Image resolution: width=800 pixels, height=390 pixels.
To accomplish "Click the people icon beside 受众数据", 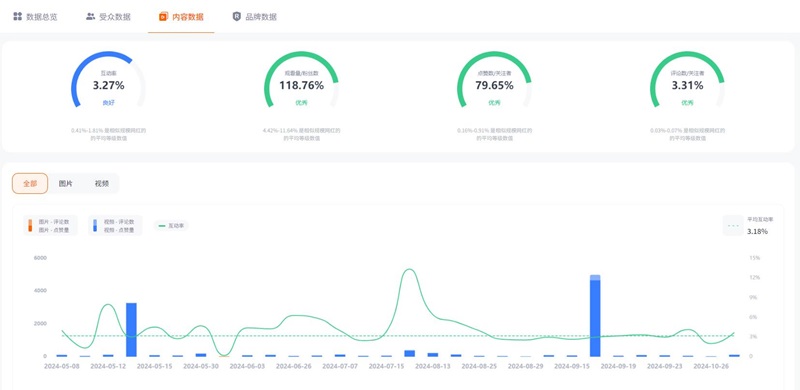I will 90,16.
